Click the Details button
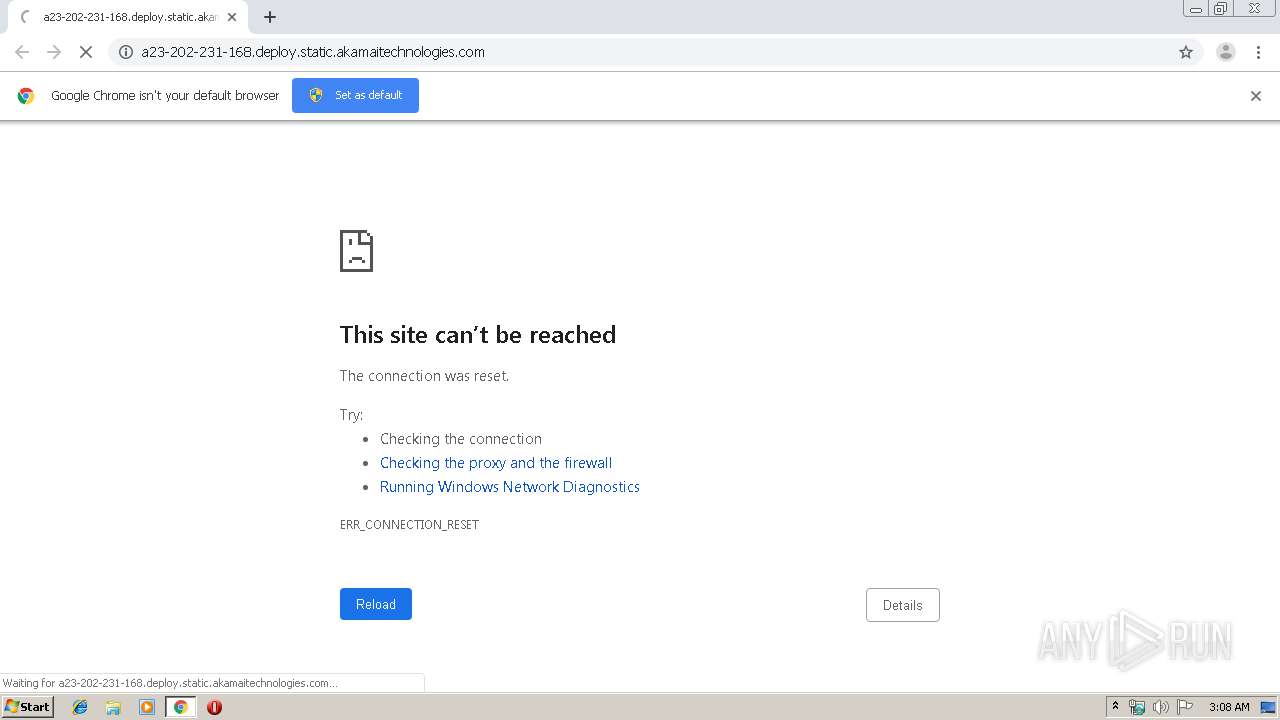Viewport: 1280px width, 720px height. point(903,605)
